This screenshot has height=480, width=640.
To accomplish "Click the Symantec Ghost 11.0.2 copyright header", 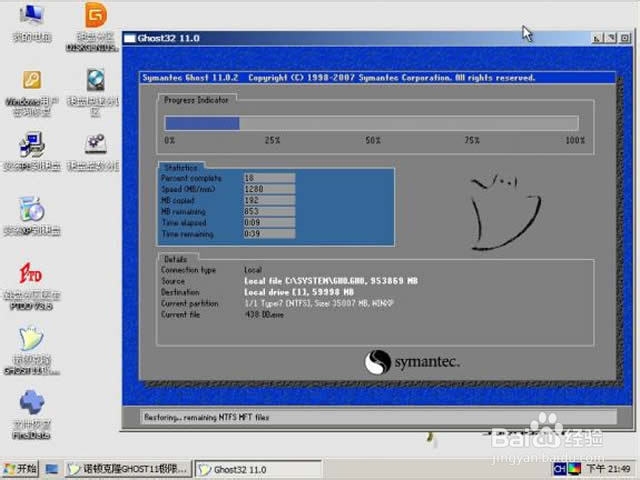I will pos(338,78).
